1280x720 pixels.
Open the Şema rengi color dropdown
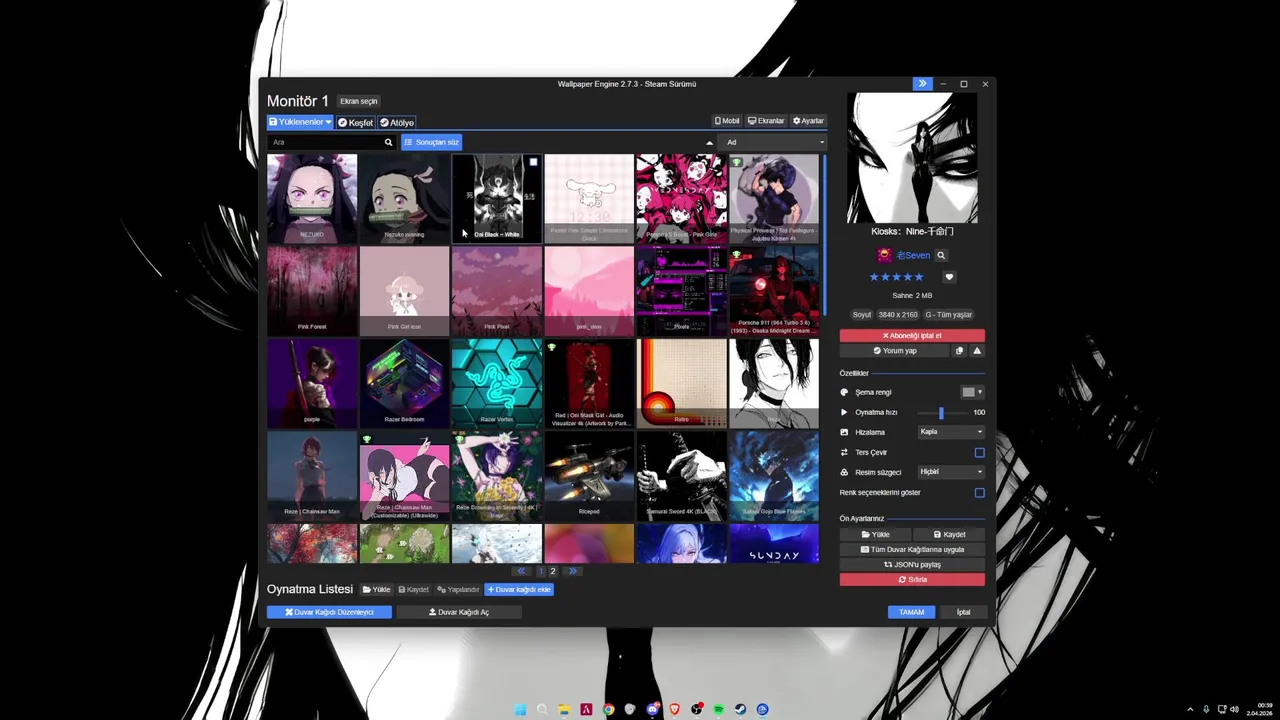pos(972,392)
